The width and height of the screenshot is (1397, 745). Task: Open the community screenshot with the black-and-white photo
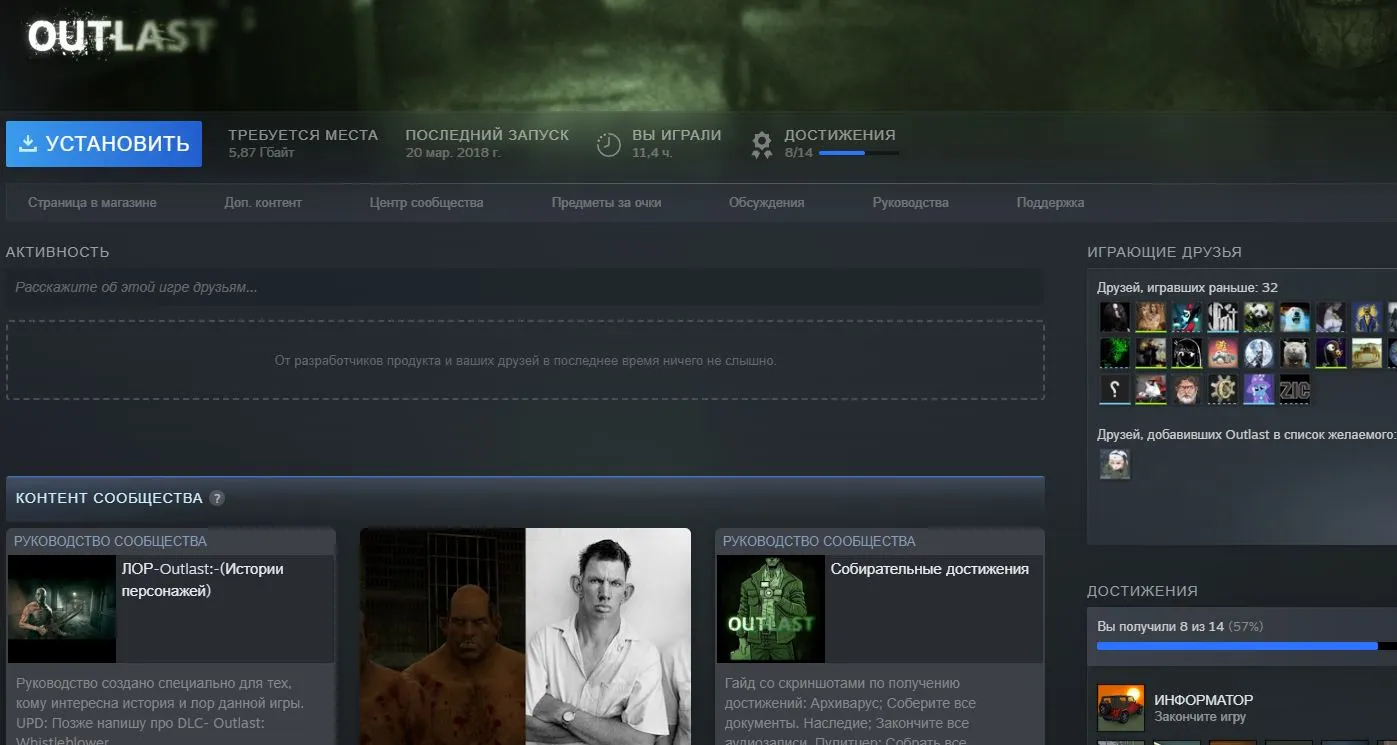point(525,636)
